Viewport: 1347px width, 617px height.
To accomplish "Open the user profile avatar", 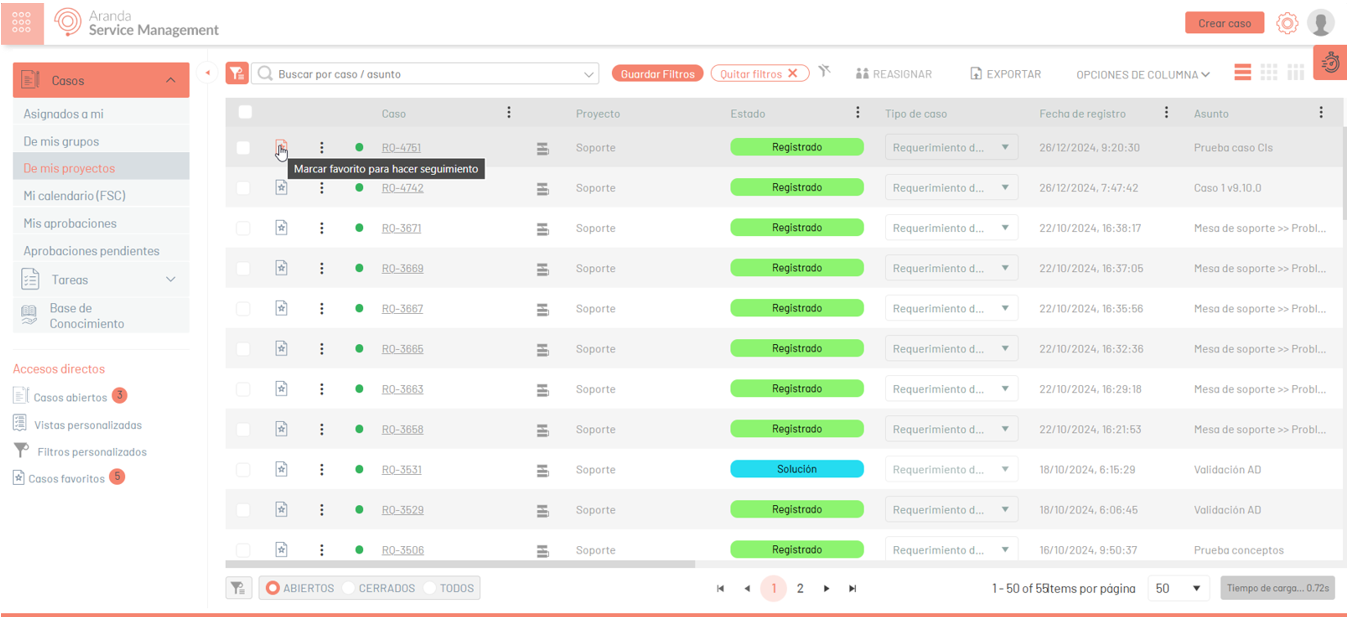I will tap(1321, 23).
